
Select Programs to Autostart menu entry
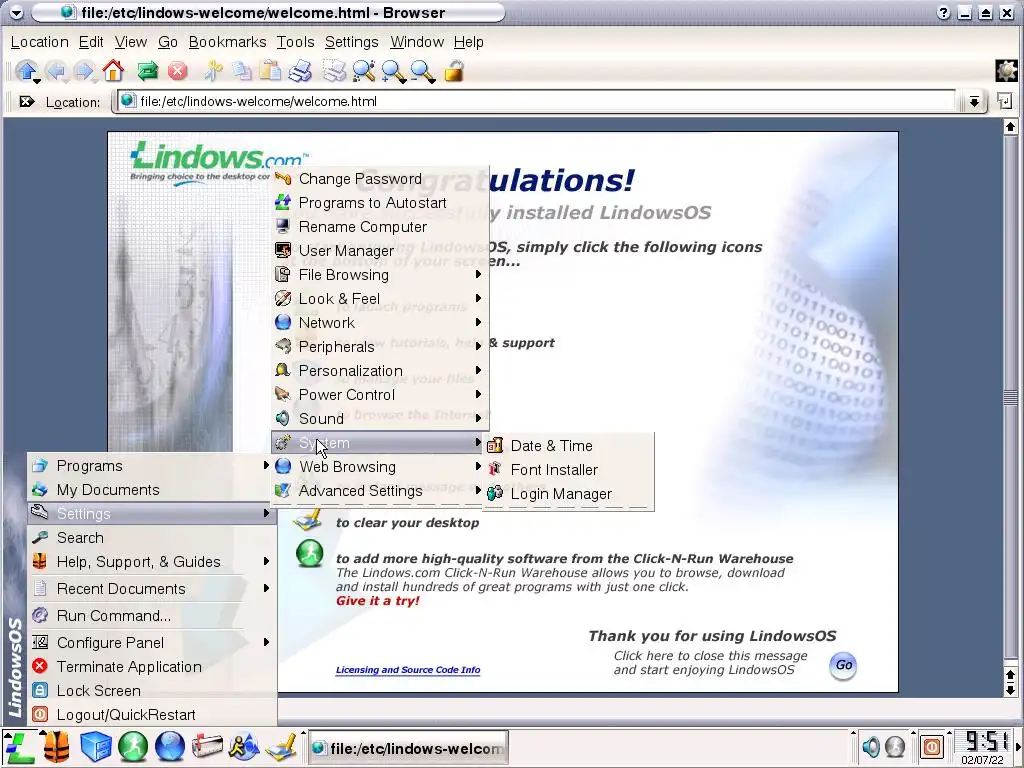(x=379, y=203)
